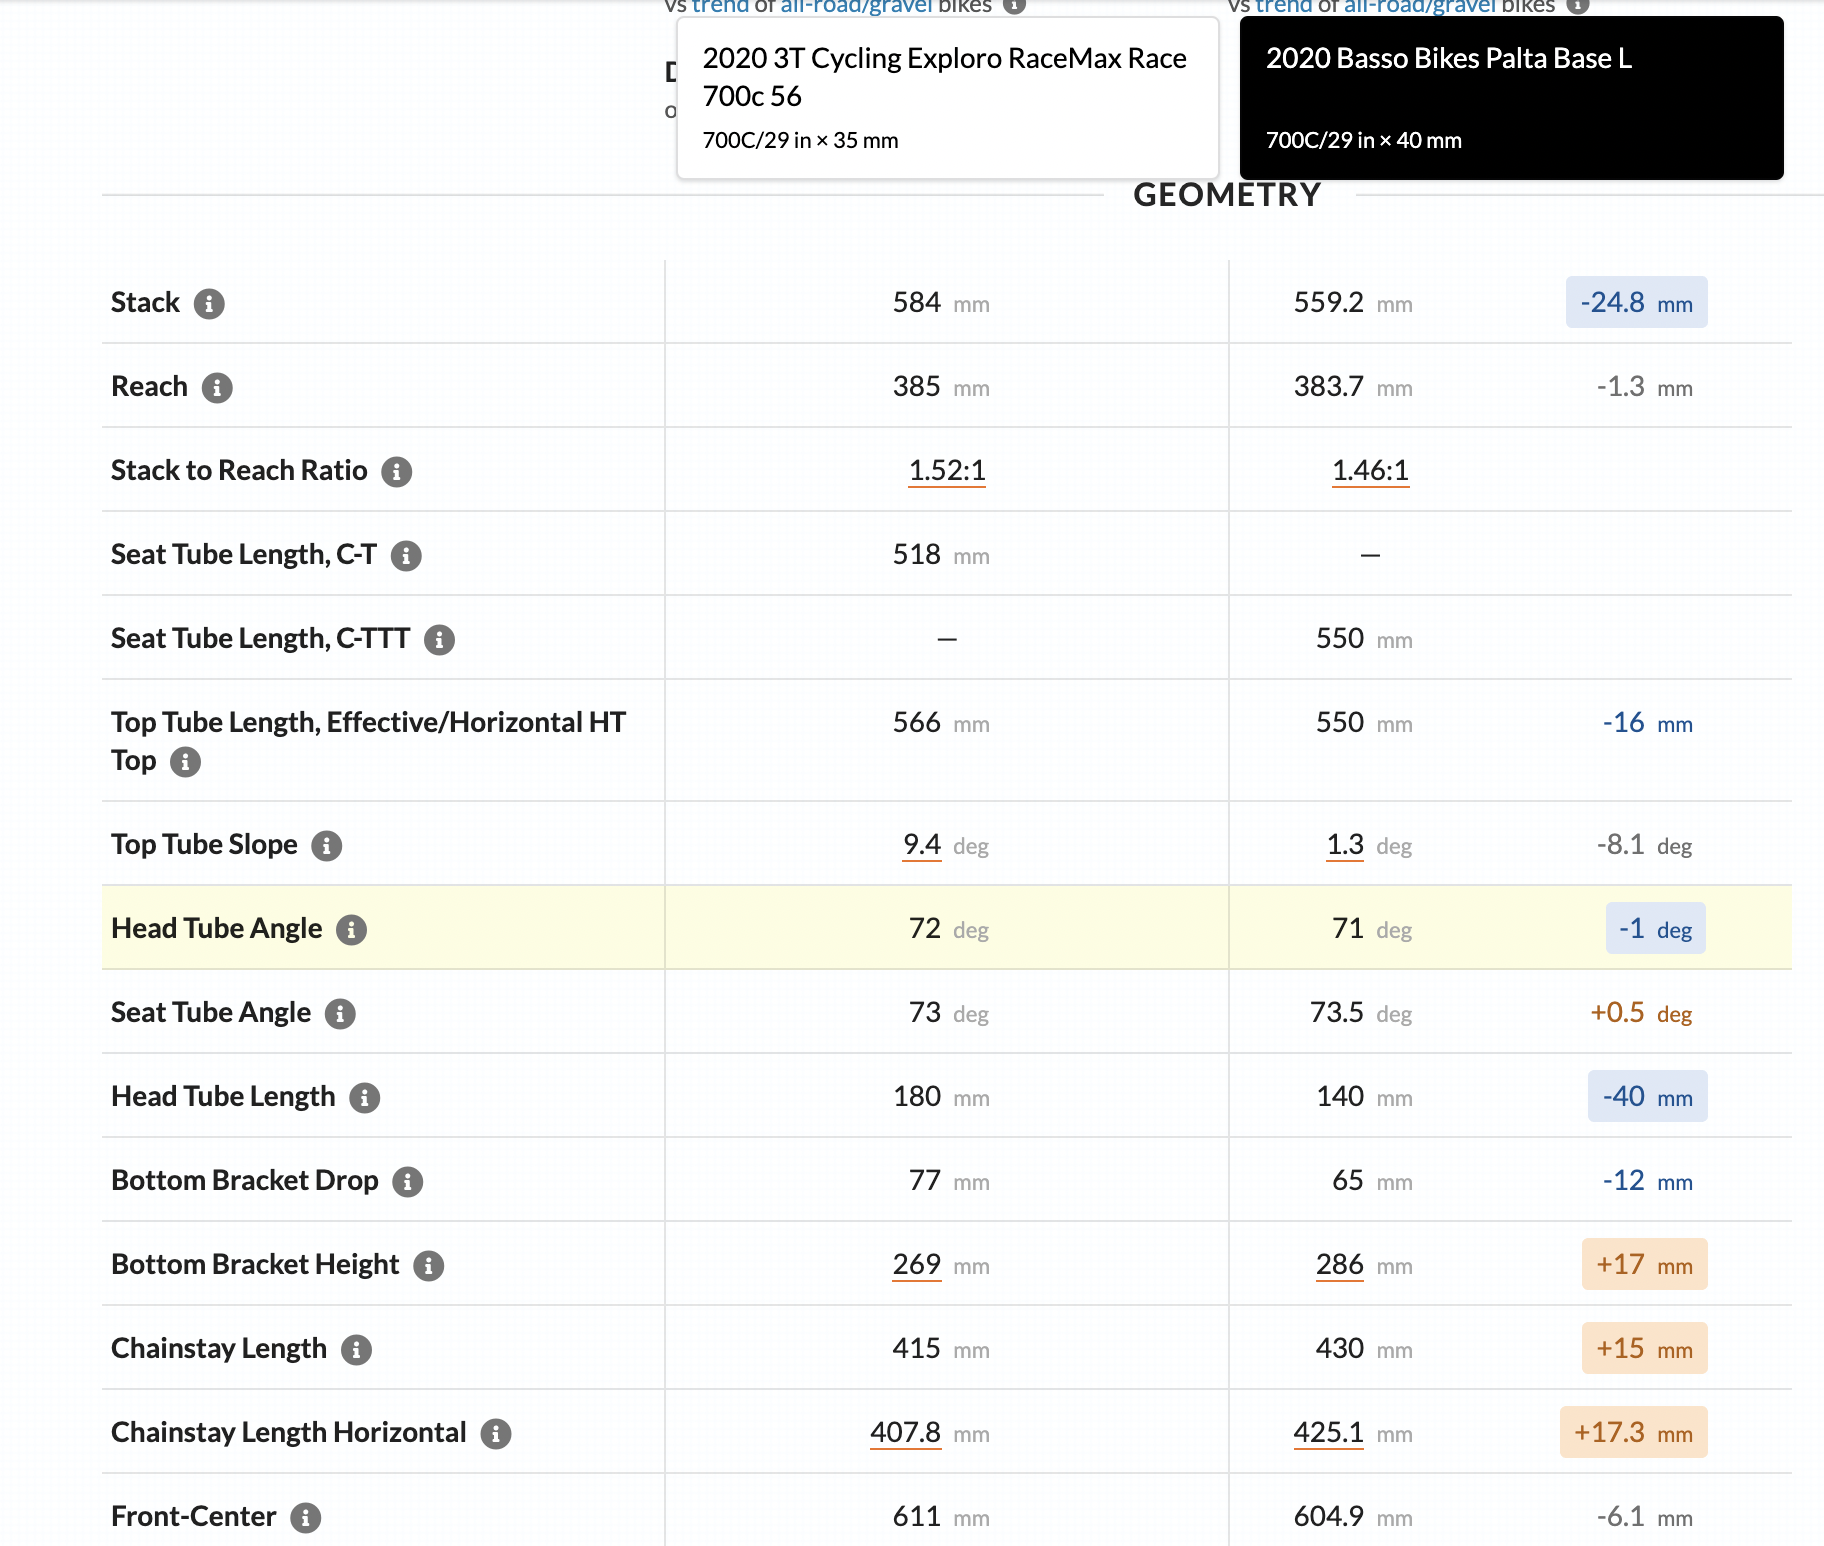Click the Head Tube Angle info icon
Image resolution: width=1824 pixels, height=1546 pixels.
click(x=351, y=930)
